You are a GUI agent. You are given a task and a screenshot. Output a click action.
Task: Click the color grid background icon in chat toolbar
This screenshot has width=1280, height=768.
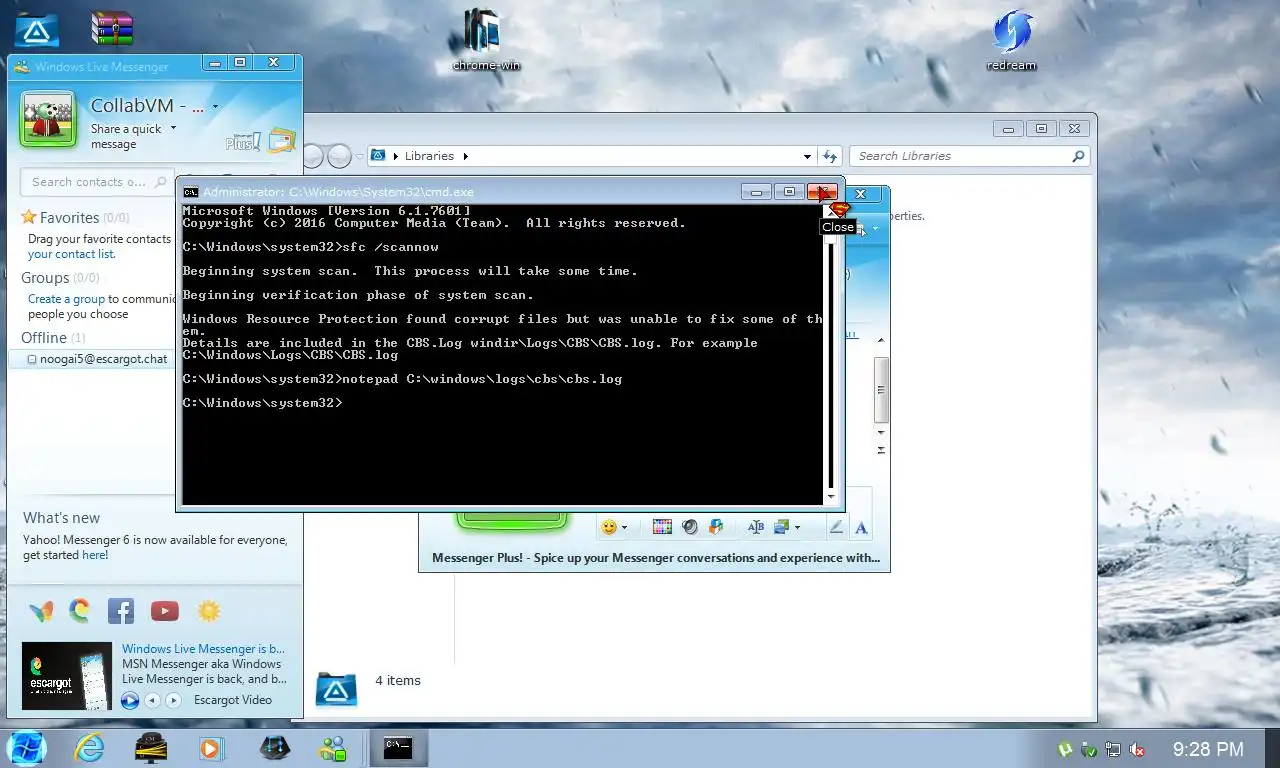[x=662, y=527]
